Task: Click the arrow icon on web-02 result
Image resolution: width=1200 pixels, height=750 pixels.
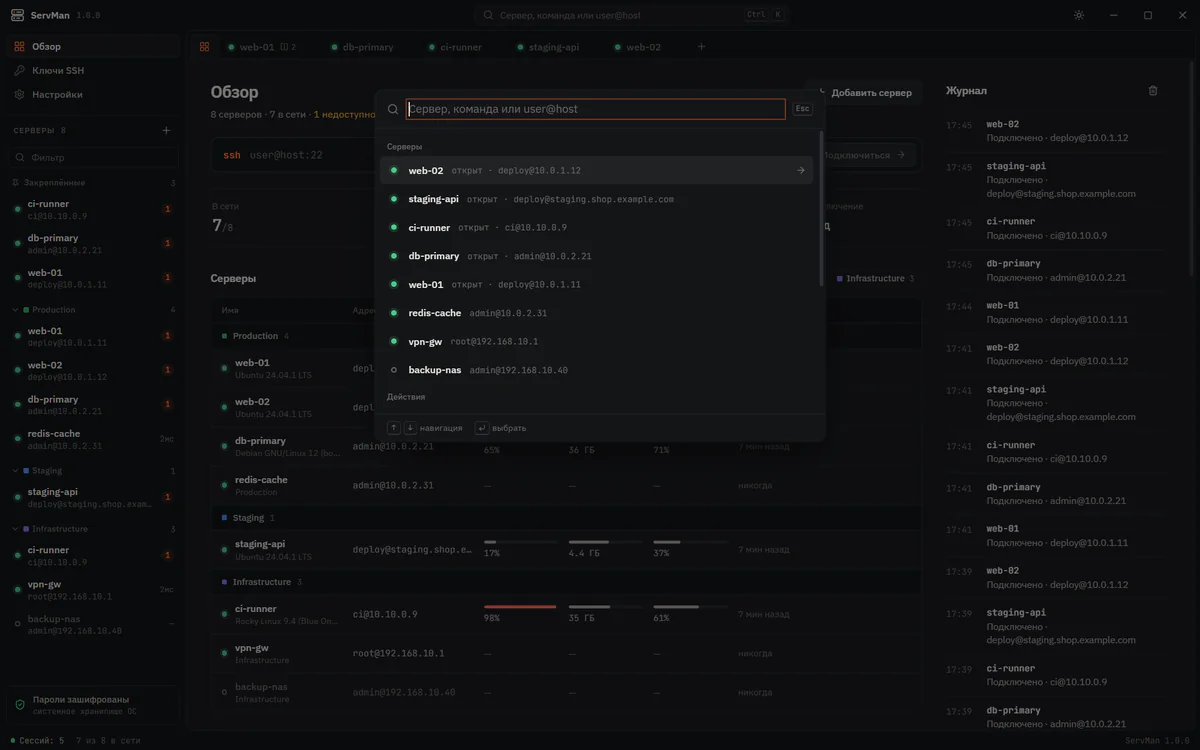Action: pos(800,170)
